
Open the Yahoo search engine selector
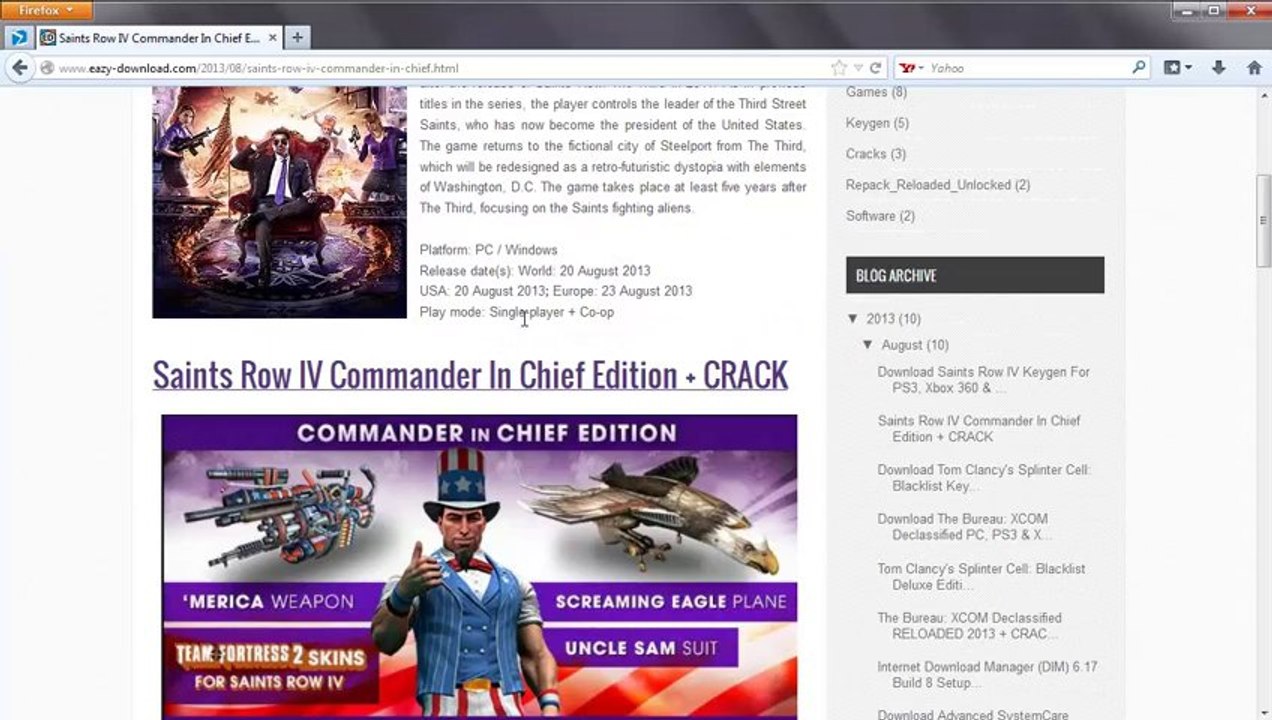(x=911, y=68)
